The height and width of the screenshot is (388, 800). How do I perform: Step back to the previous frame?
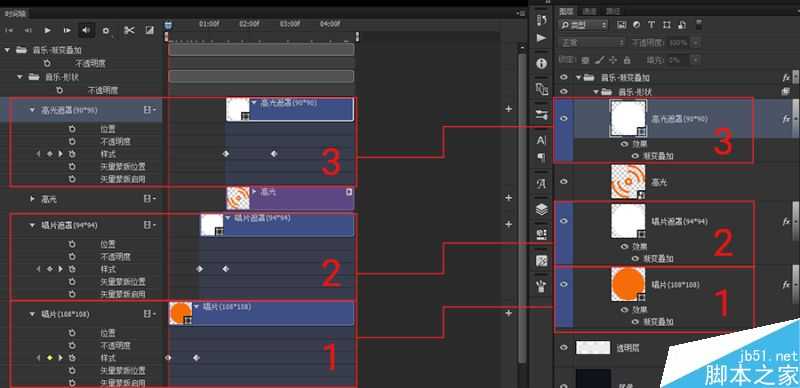(x=28, y=31)
